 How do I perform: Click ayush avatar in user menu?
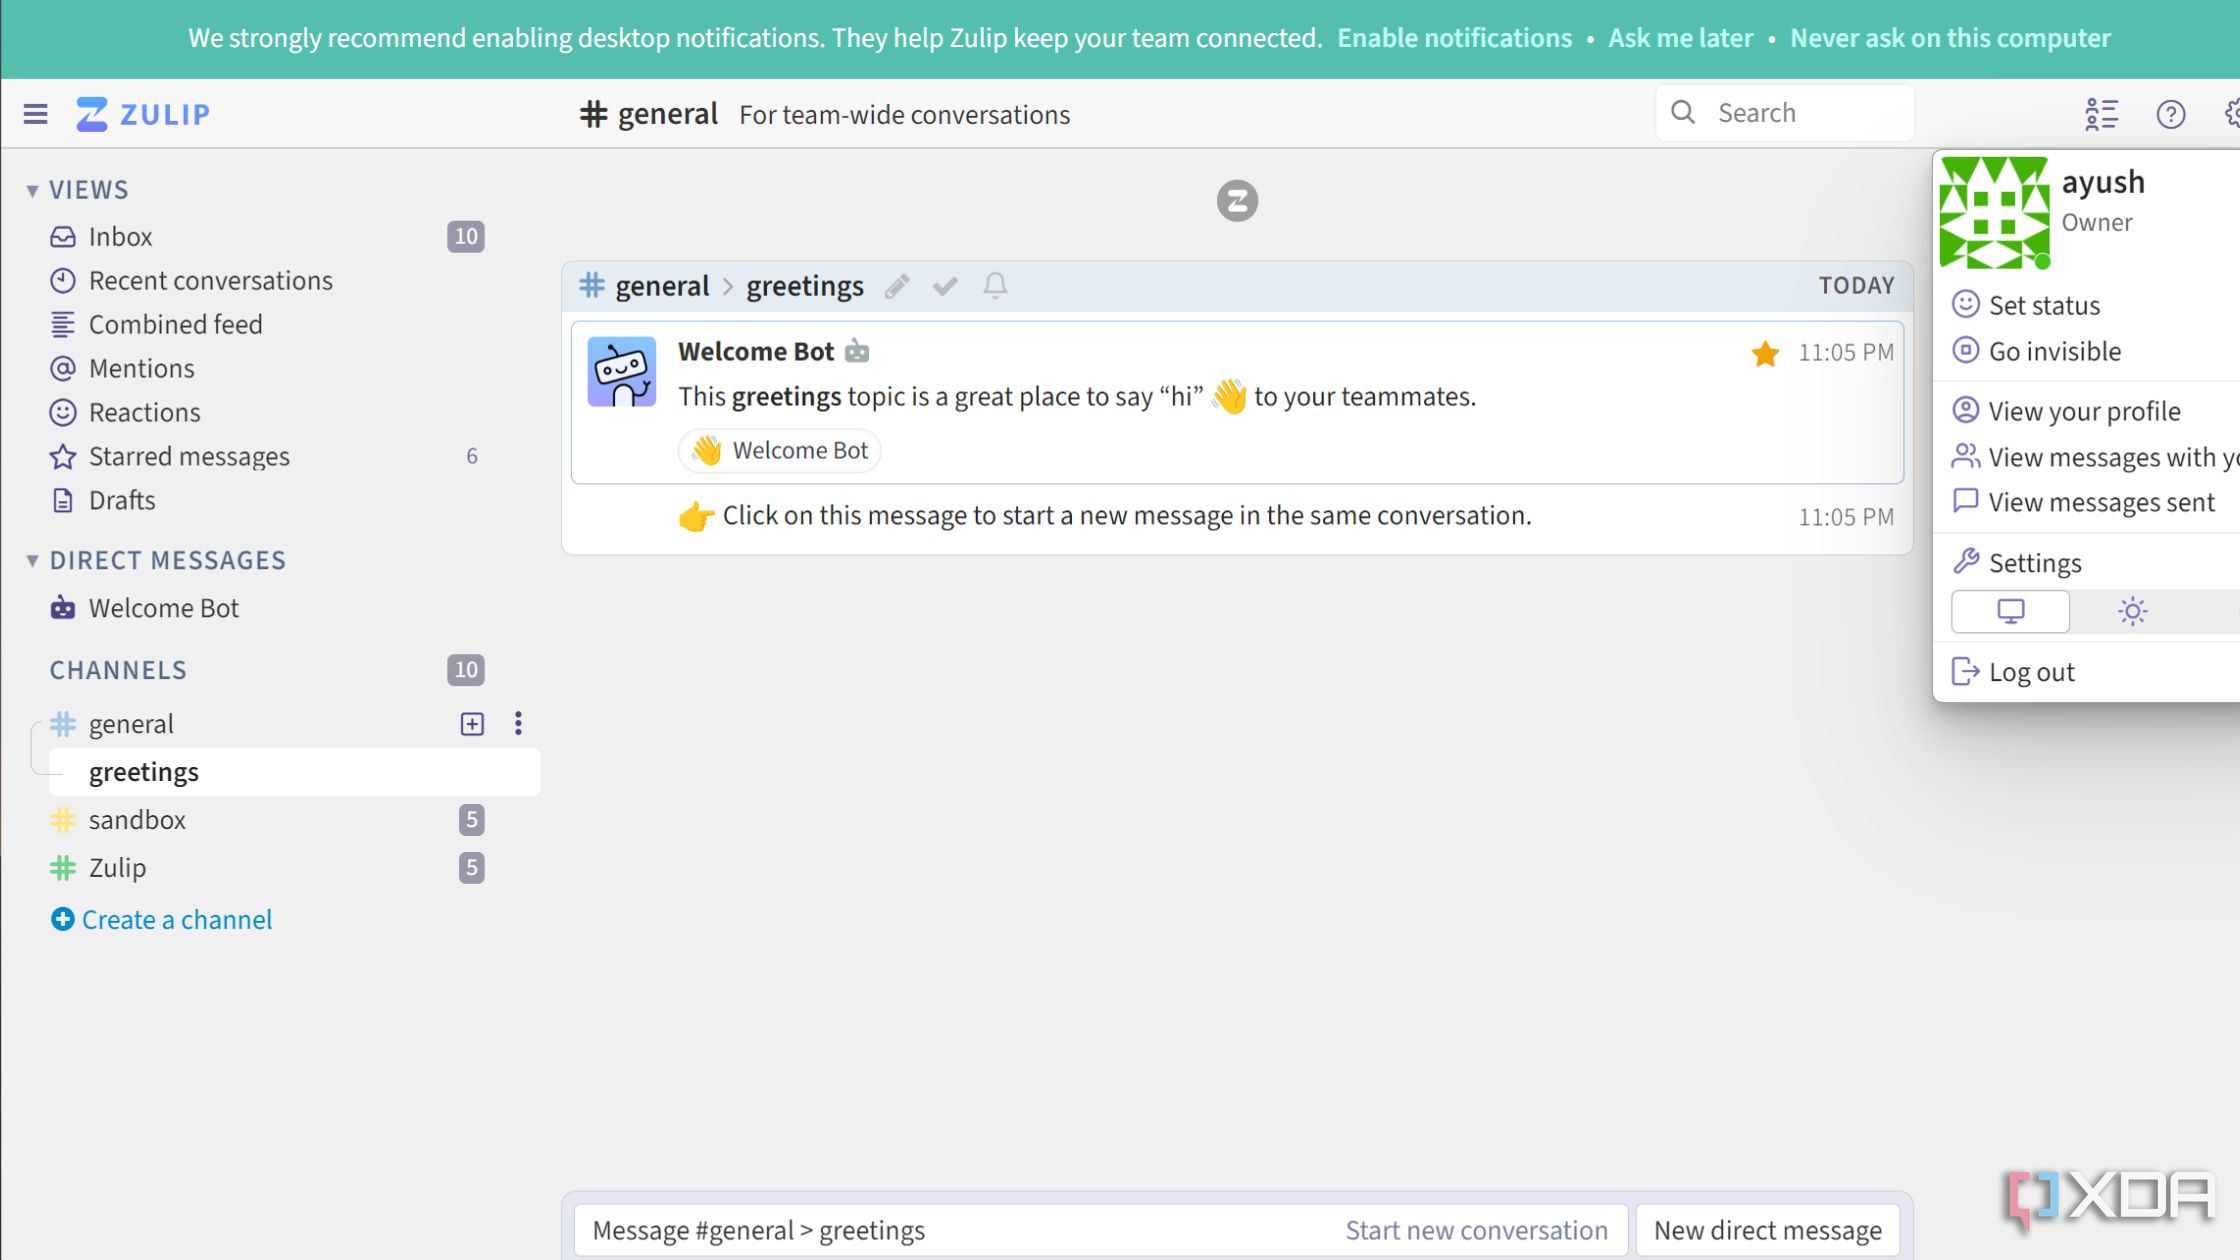1994,213
